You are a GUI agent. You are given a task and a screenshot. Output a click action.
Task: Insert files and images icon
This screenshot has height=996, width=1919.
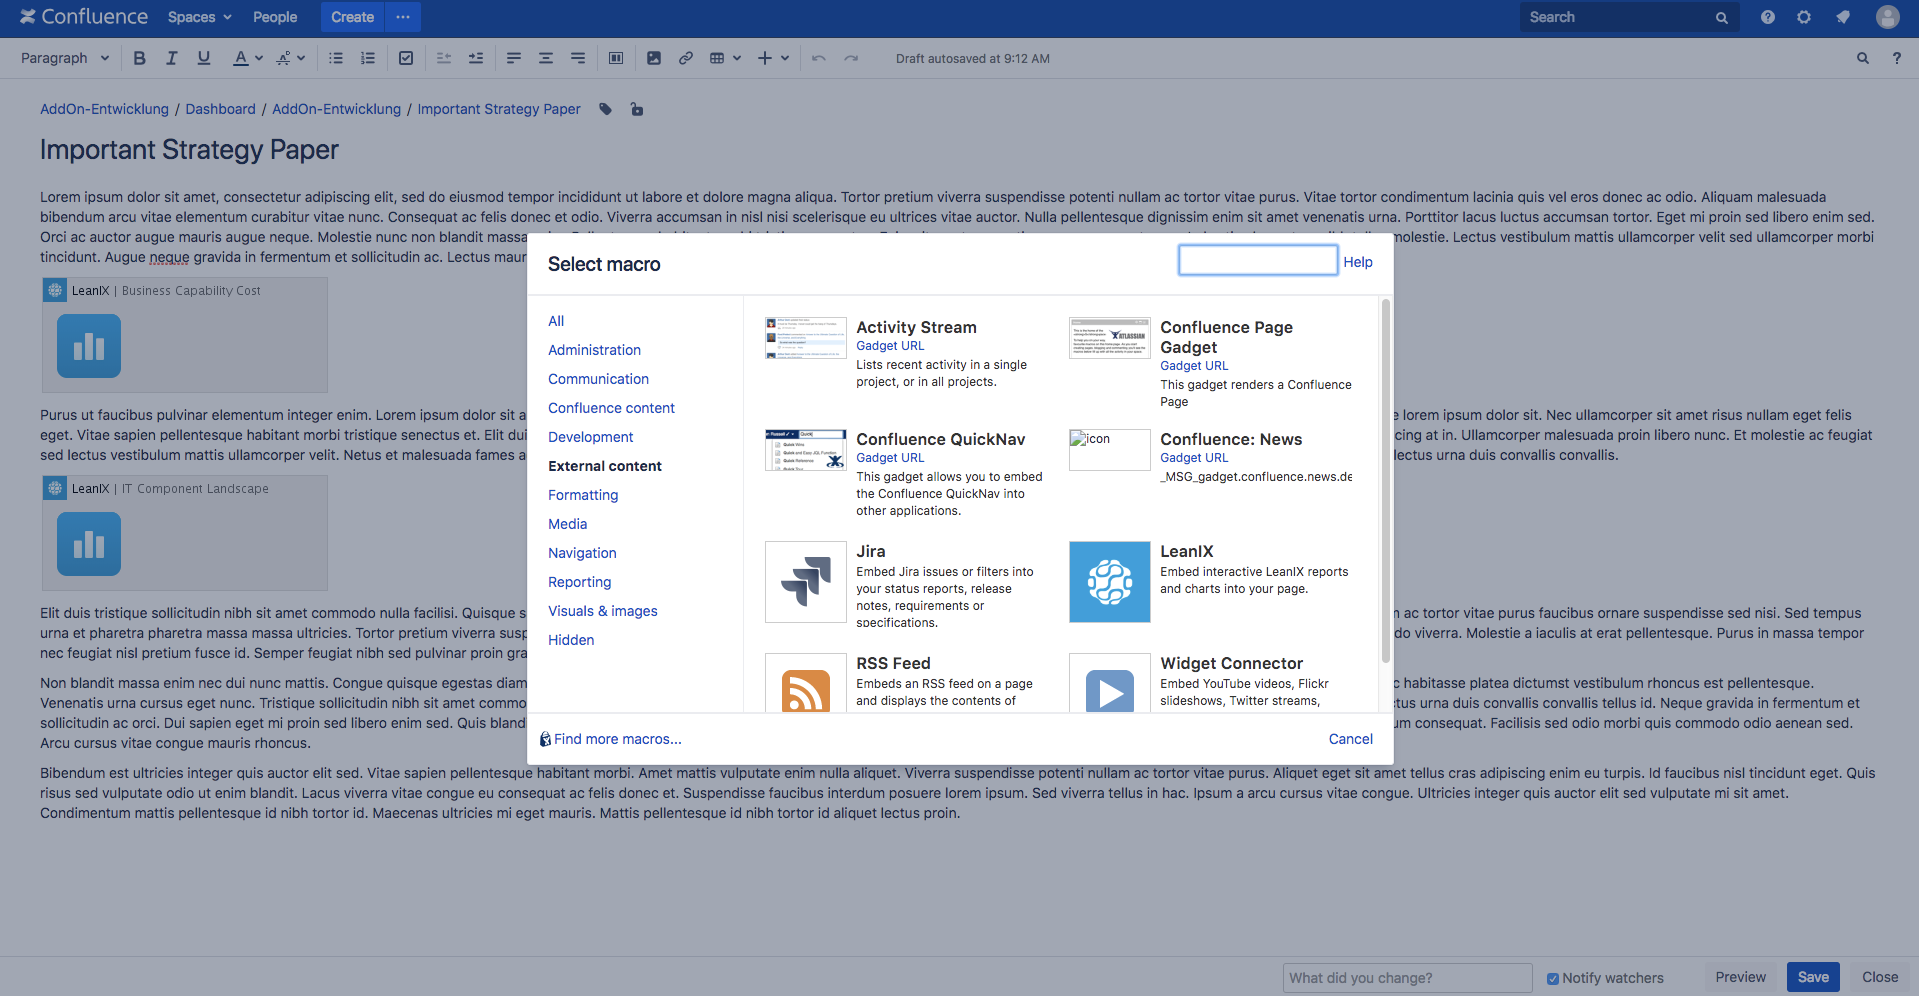click(x=654, y=58)
